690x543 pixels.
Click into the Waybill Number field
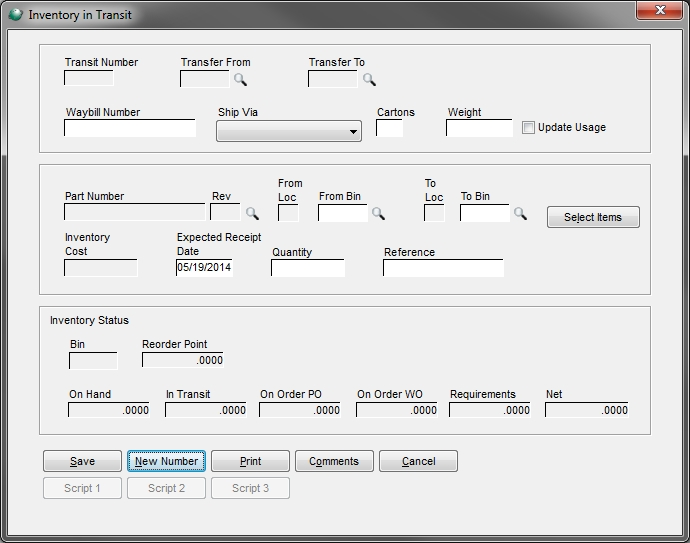tap(130, 128)
